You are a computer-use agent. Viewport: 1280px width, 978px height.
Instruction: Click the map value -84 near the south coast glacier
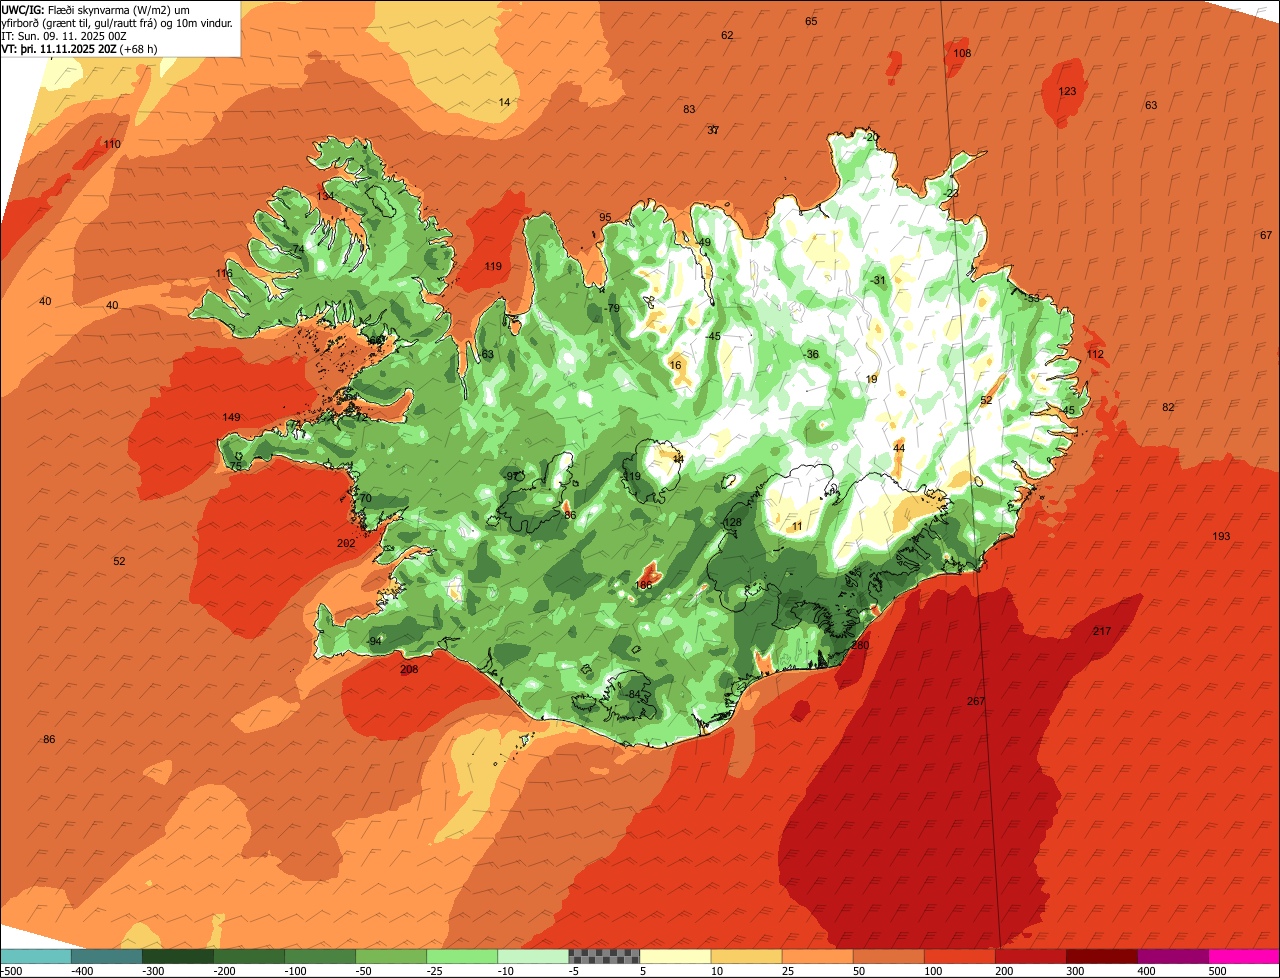coord(633,694)
